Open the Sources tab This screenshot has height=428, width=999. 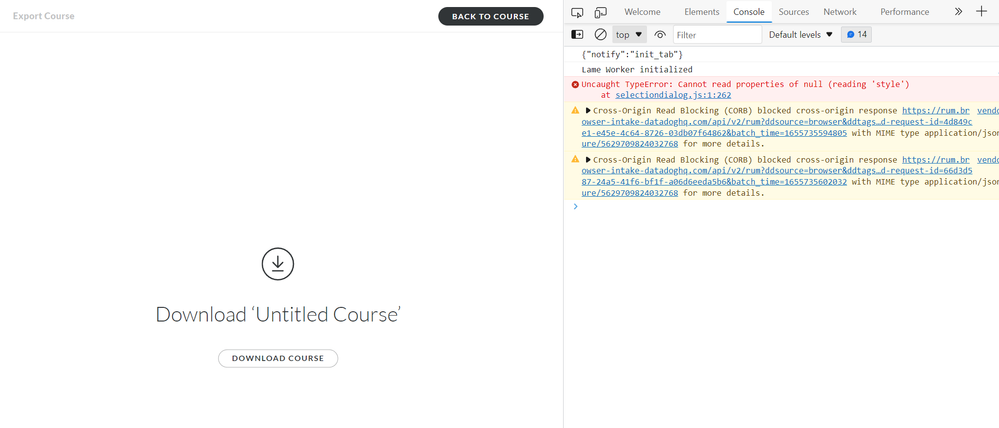(794, 11)
